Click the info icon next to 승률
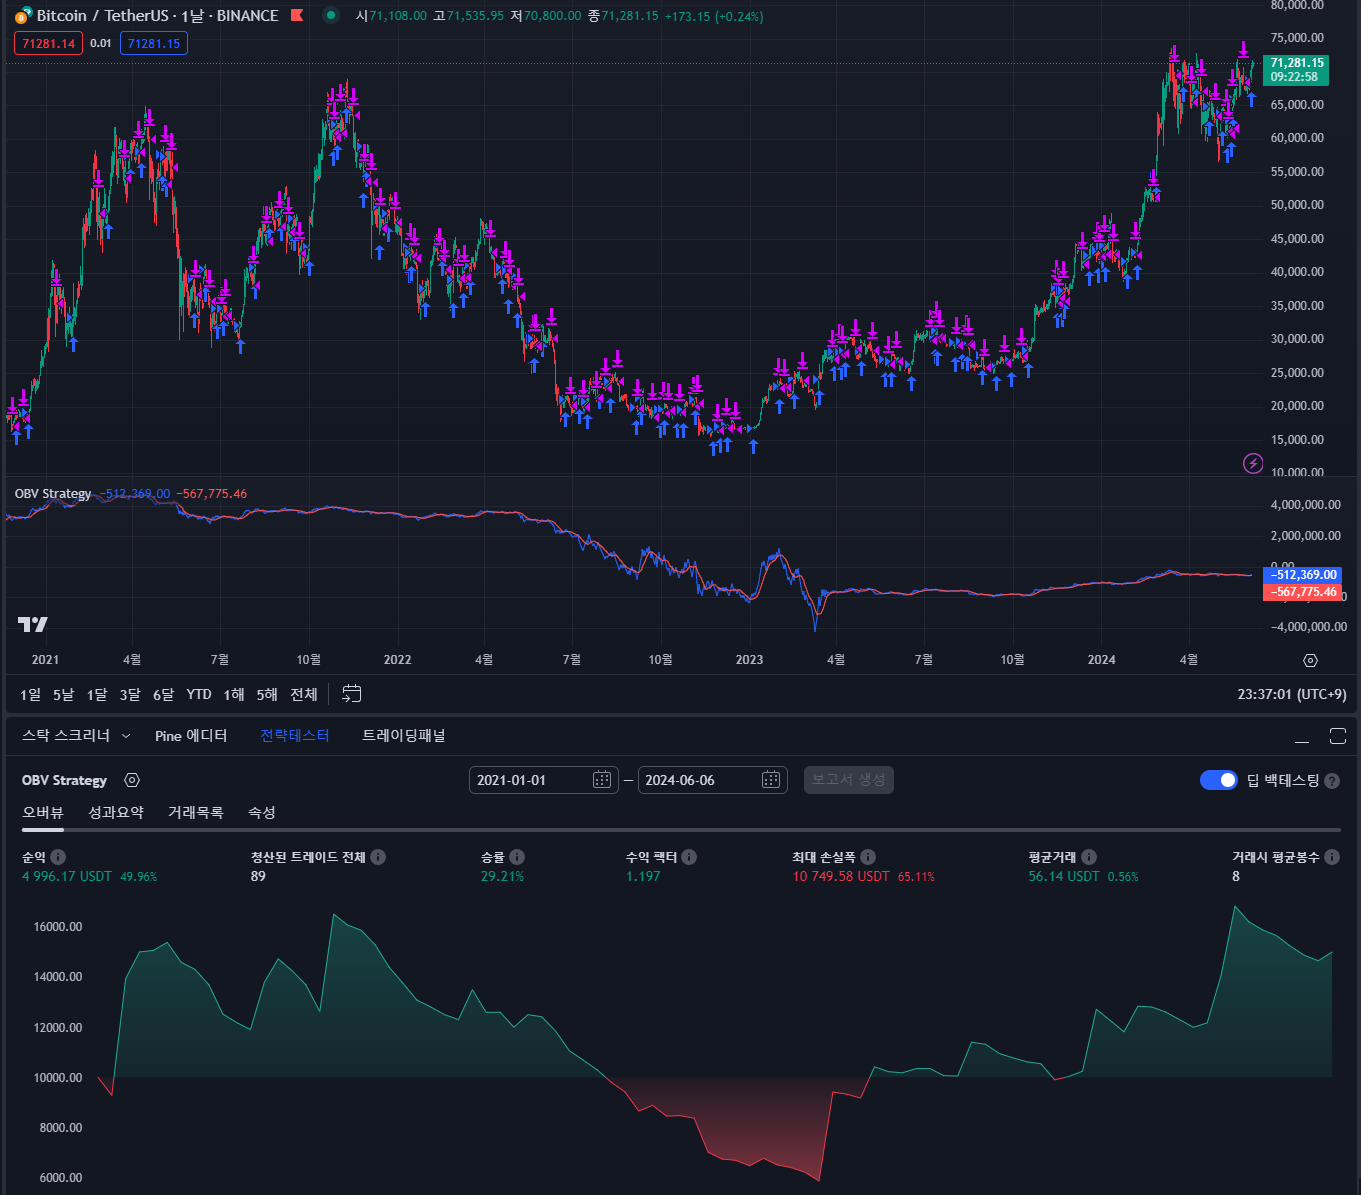The image size is (1361, 1195). pyautogui.click(x=517, y=857)
